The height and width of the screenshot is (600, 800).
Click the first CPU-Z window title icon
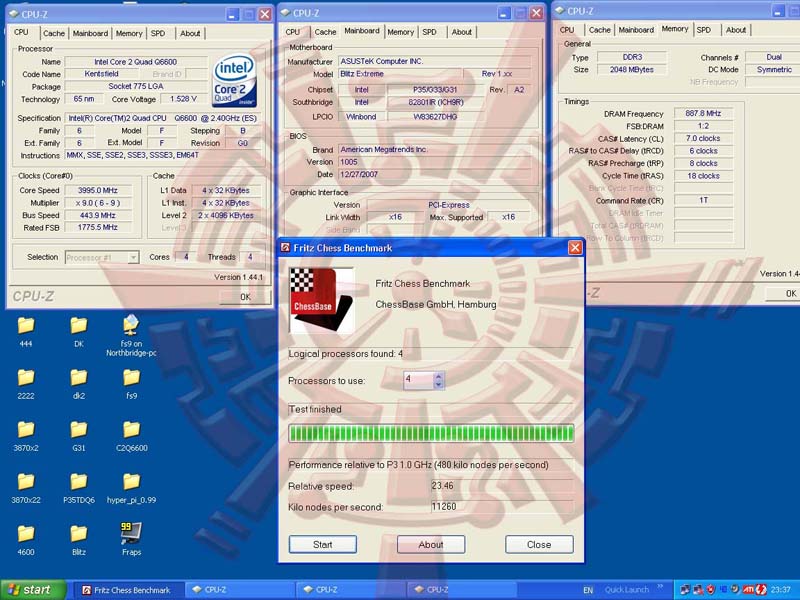coord(14,14)
